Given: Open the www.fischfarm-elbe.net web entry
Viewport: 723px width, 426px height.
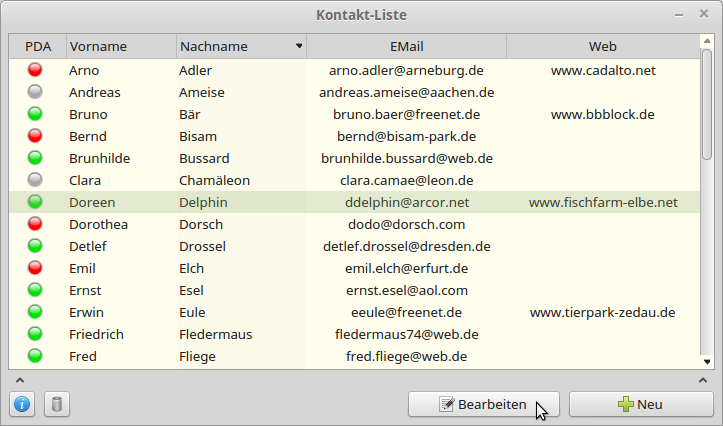Looking at the screenshot, I should [x=602, y=202].
